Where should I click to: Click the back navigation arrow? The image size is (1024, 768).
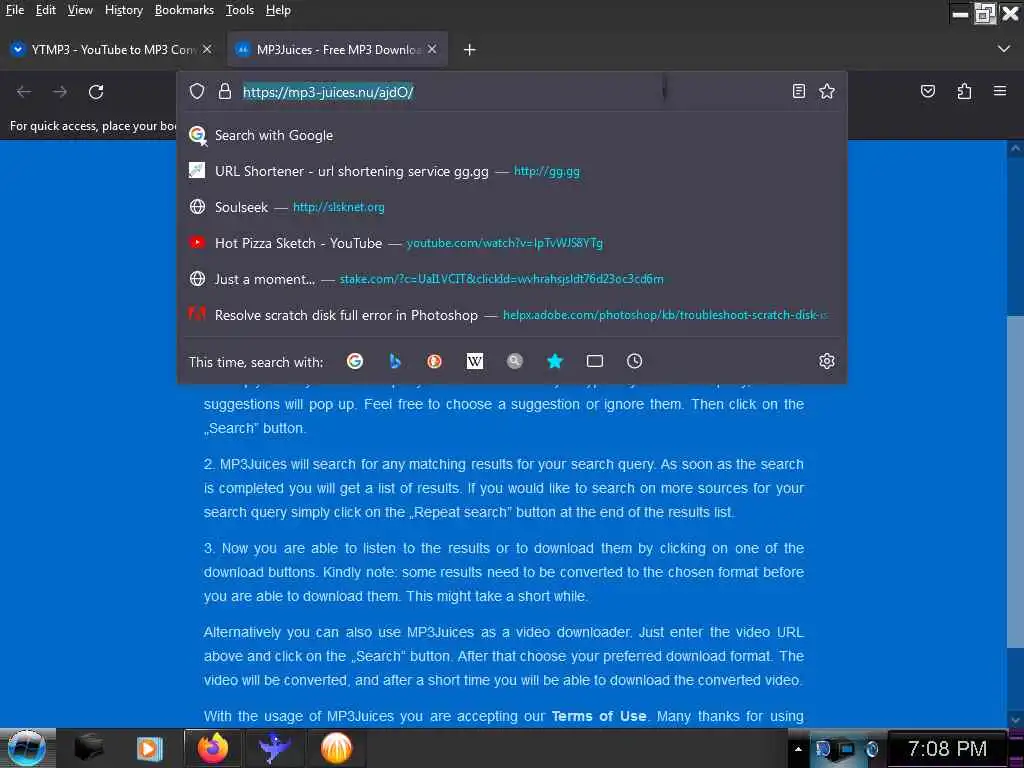pyautogui.click(x=24, y=92)
